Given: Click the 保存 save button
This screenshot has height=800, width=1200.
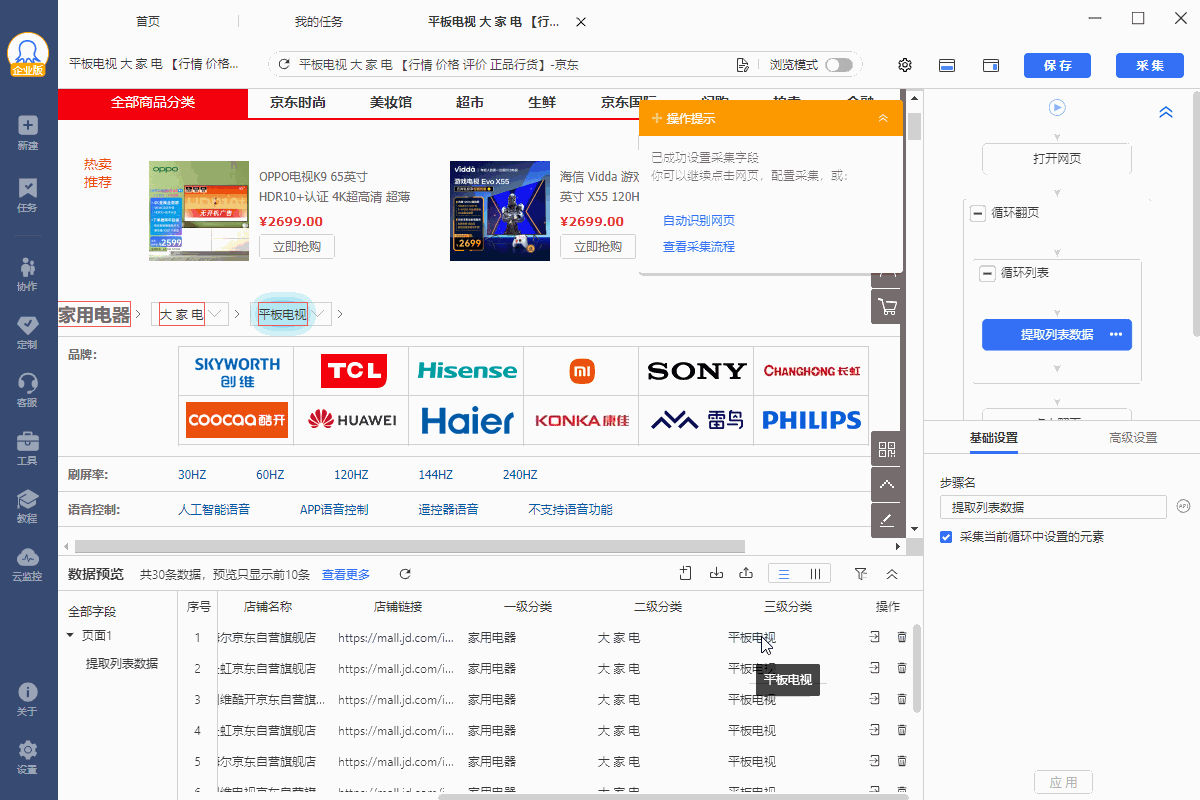Looking at the screenshot, I should coord(1057,65).
